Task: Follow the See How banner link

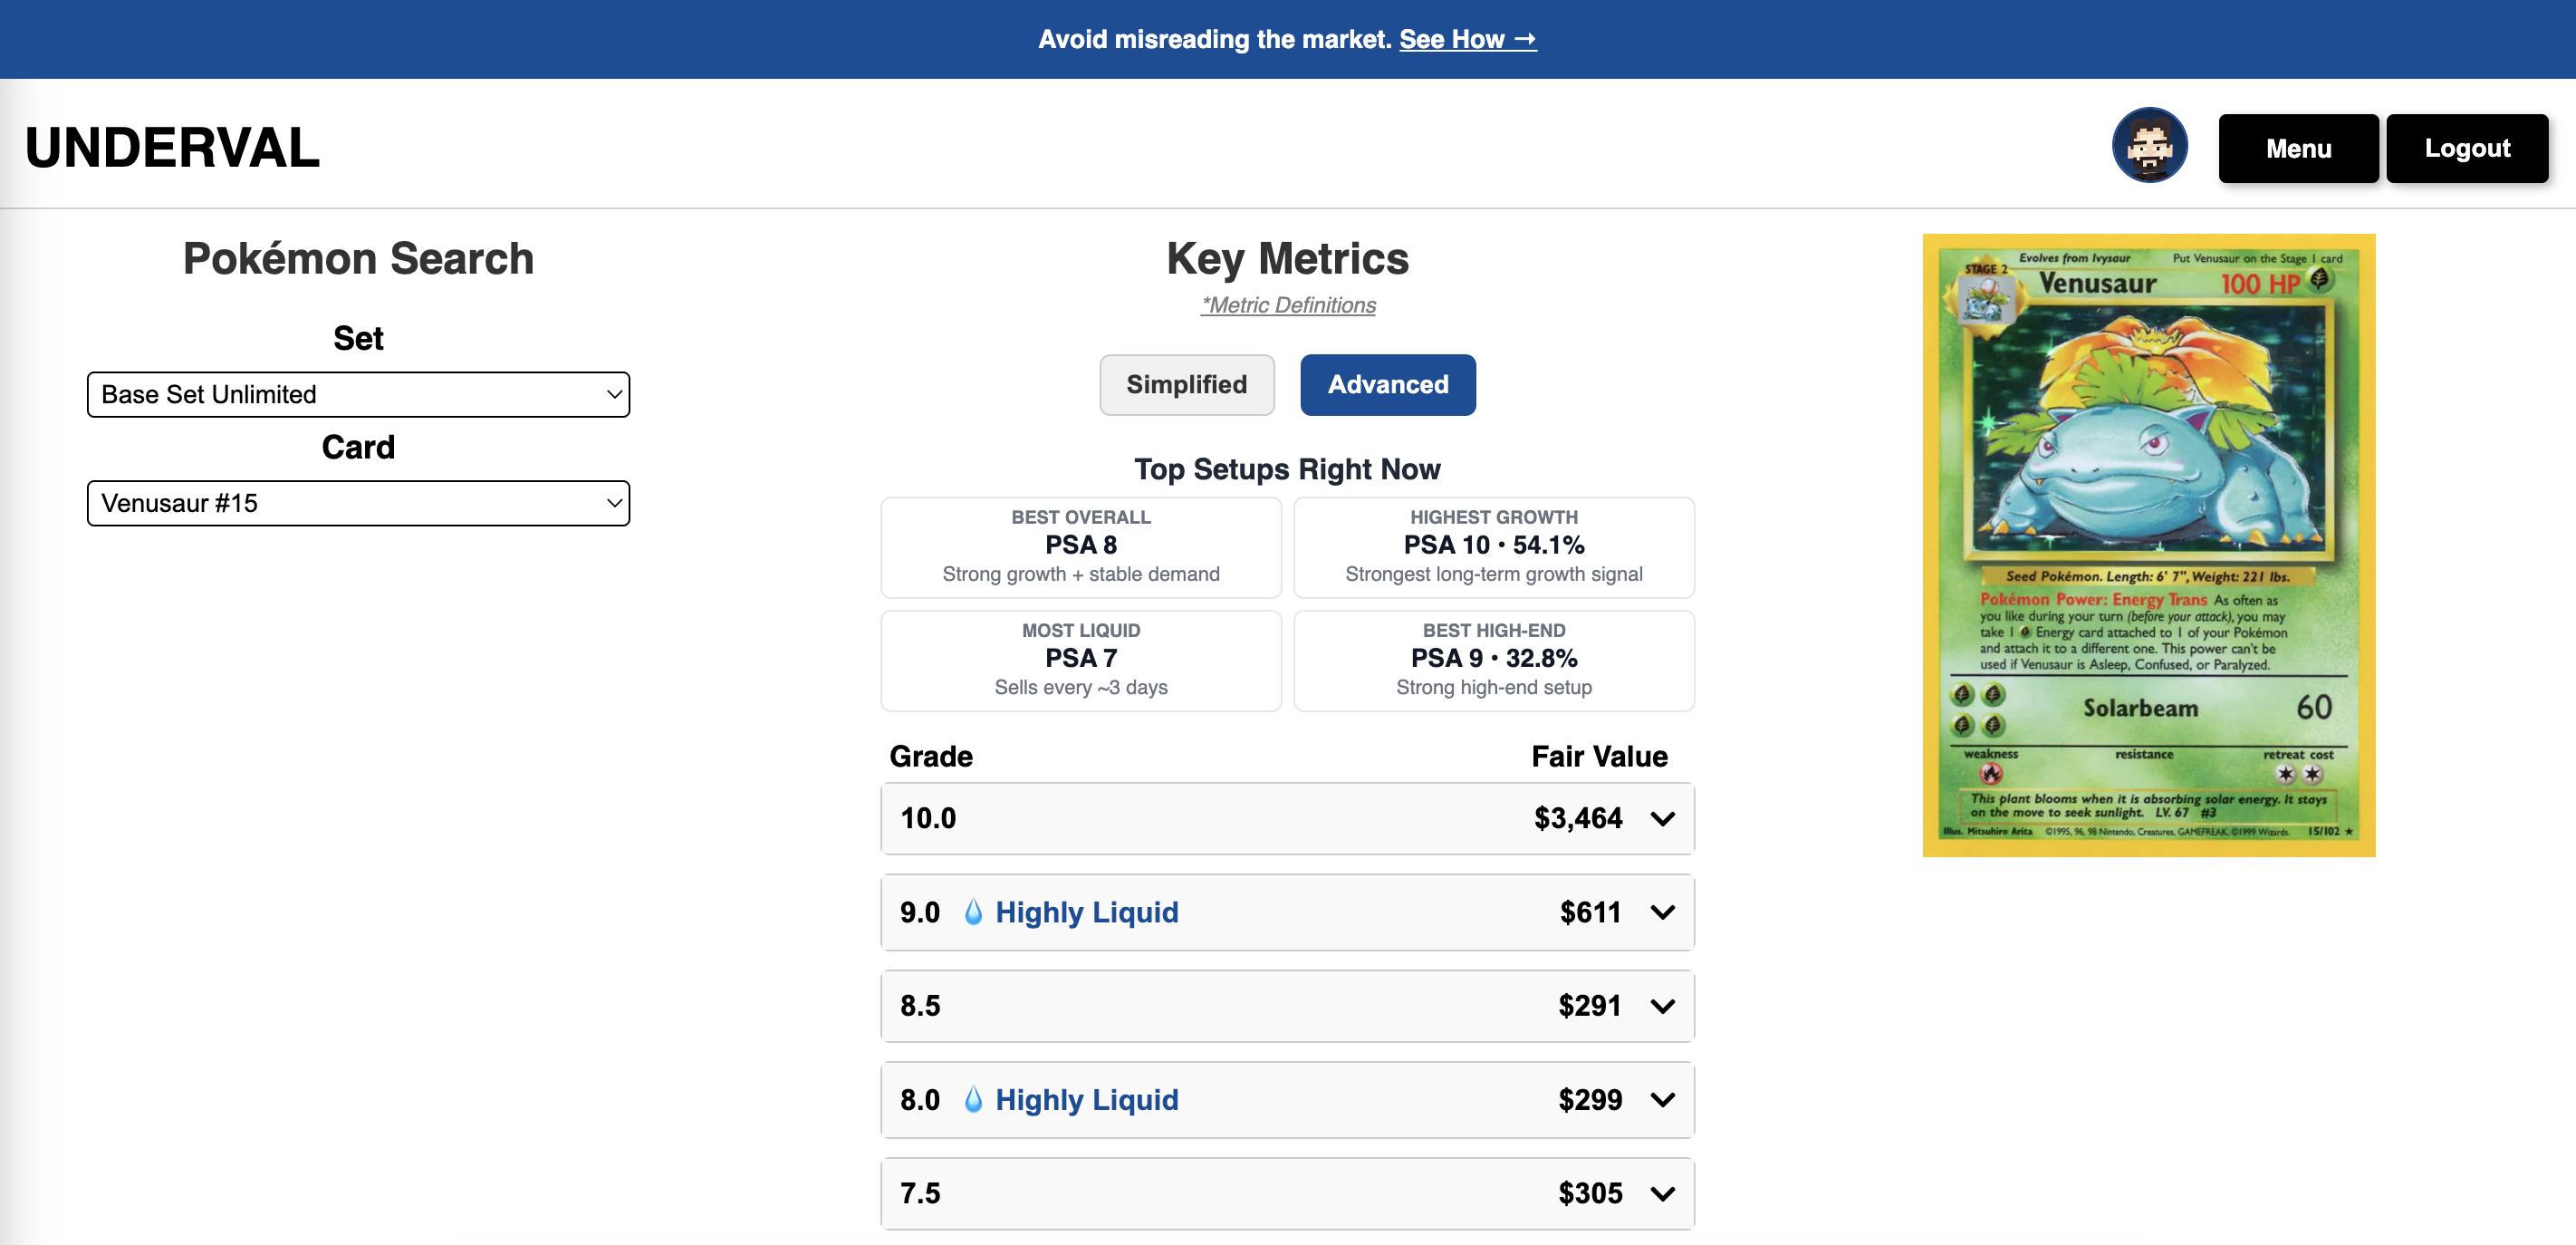Action: (1467, 39)
